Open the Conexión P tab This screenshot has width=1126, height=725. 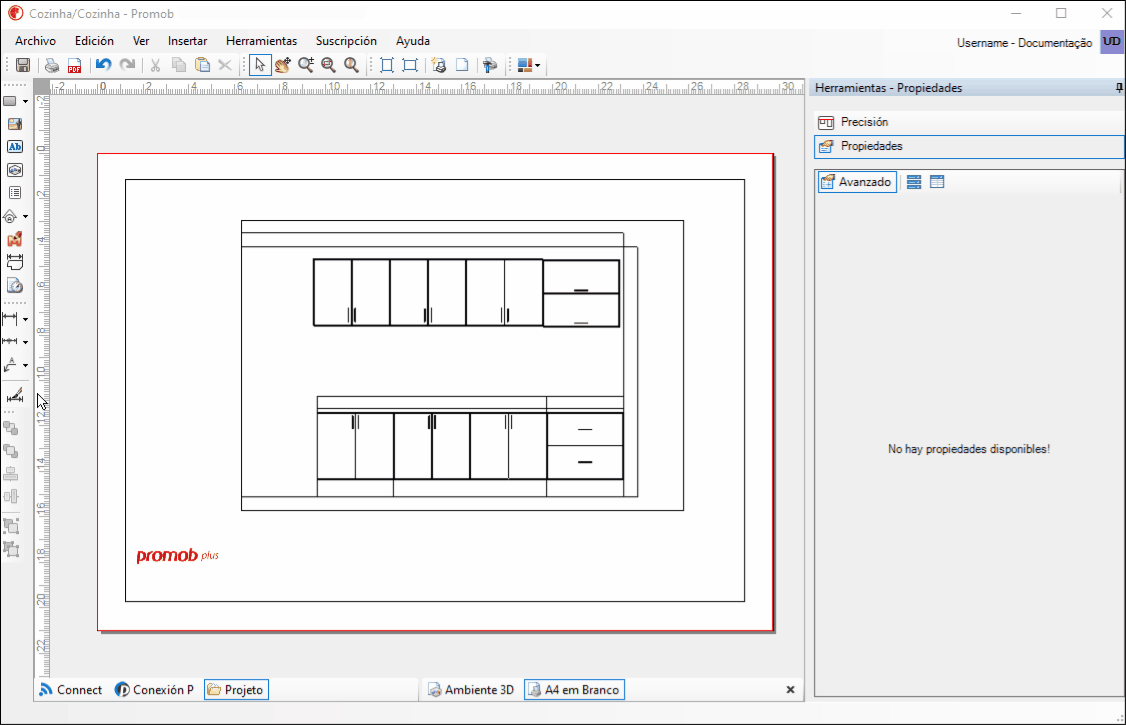pyautogui.click(x=154, y=690)
